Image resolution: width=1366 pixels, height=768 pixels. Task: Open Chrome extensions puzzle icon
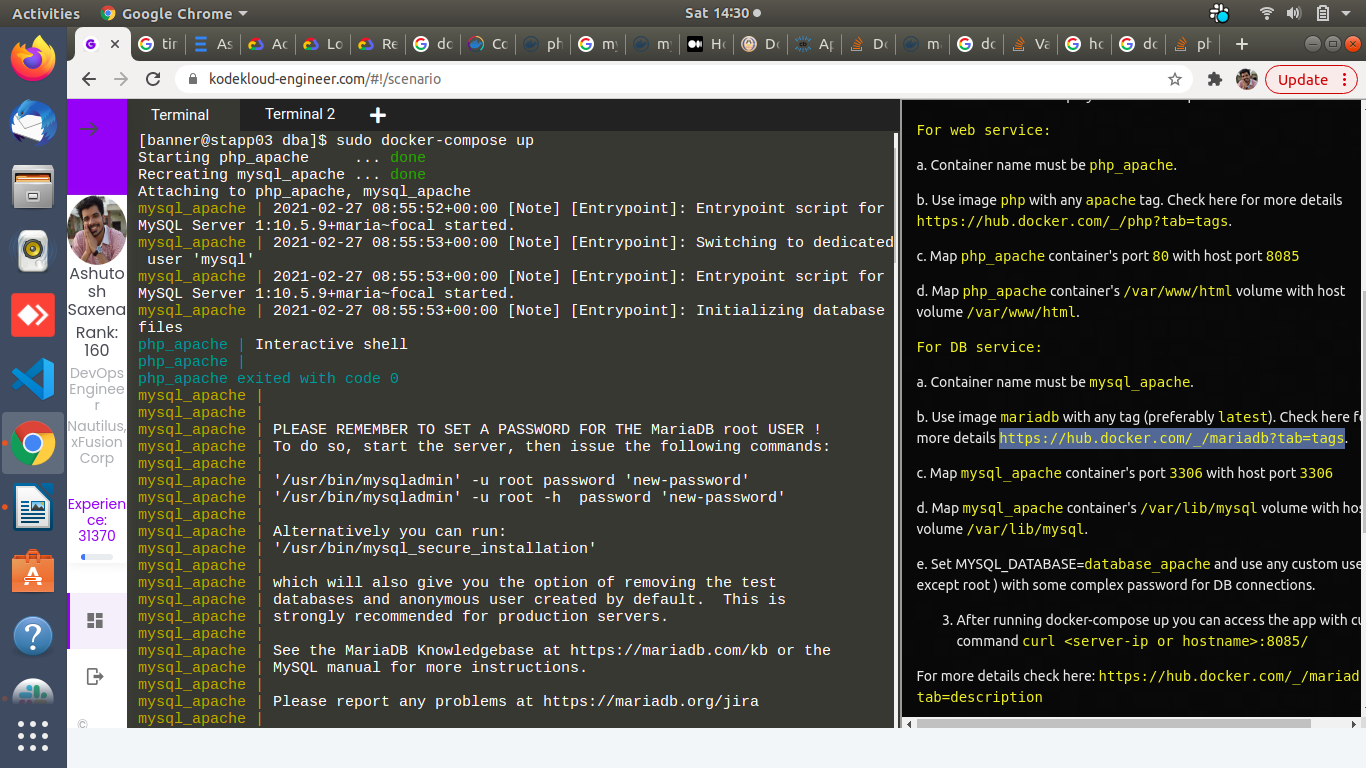coord(1215,79)
